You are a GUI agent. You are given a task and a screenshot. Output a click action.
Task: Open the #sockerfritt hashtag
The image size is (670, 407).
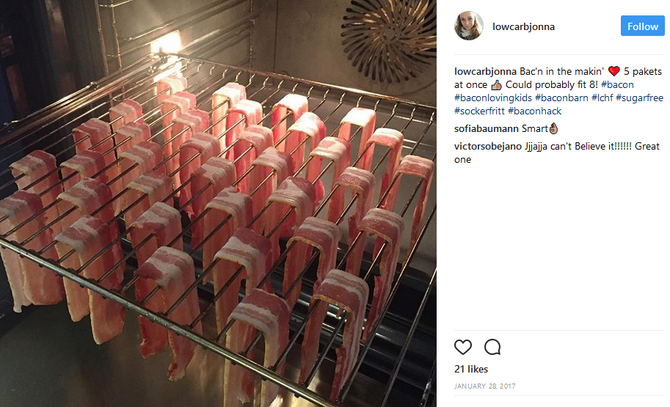click(x=479, y=111)
